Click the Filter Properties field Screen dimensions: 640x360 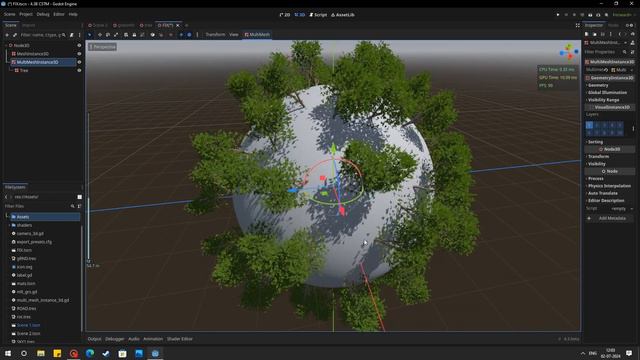(606, 52)
